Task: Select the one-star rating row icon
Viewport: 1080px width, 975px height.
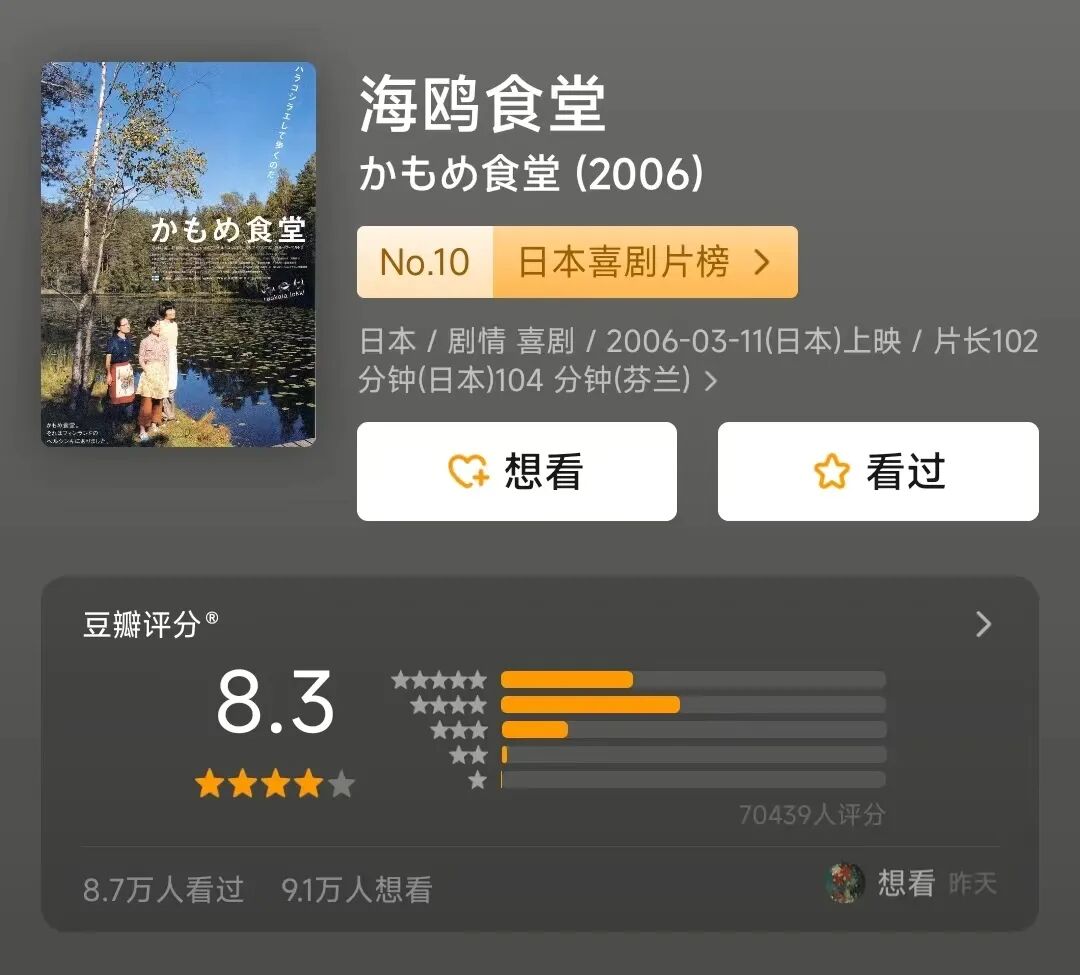Action: pyautogui.click(x=477, y=780)
